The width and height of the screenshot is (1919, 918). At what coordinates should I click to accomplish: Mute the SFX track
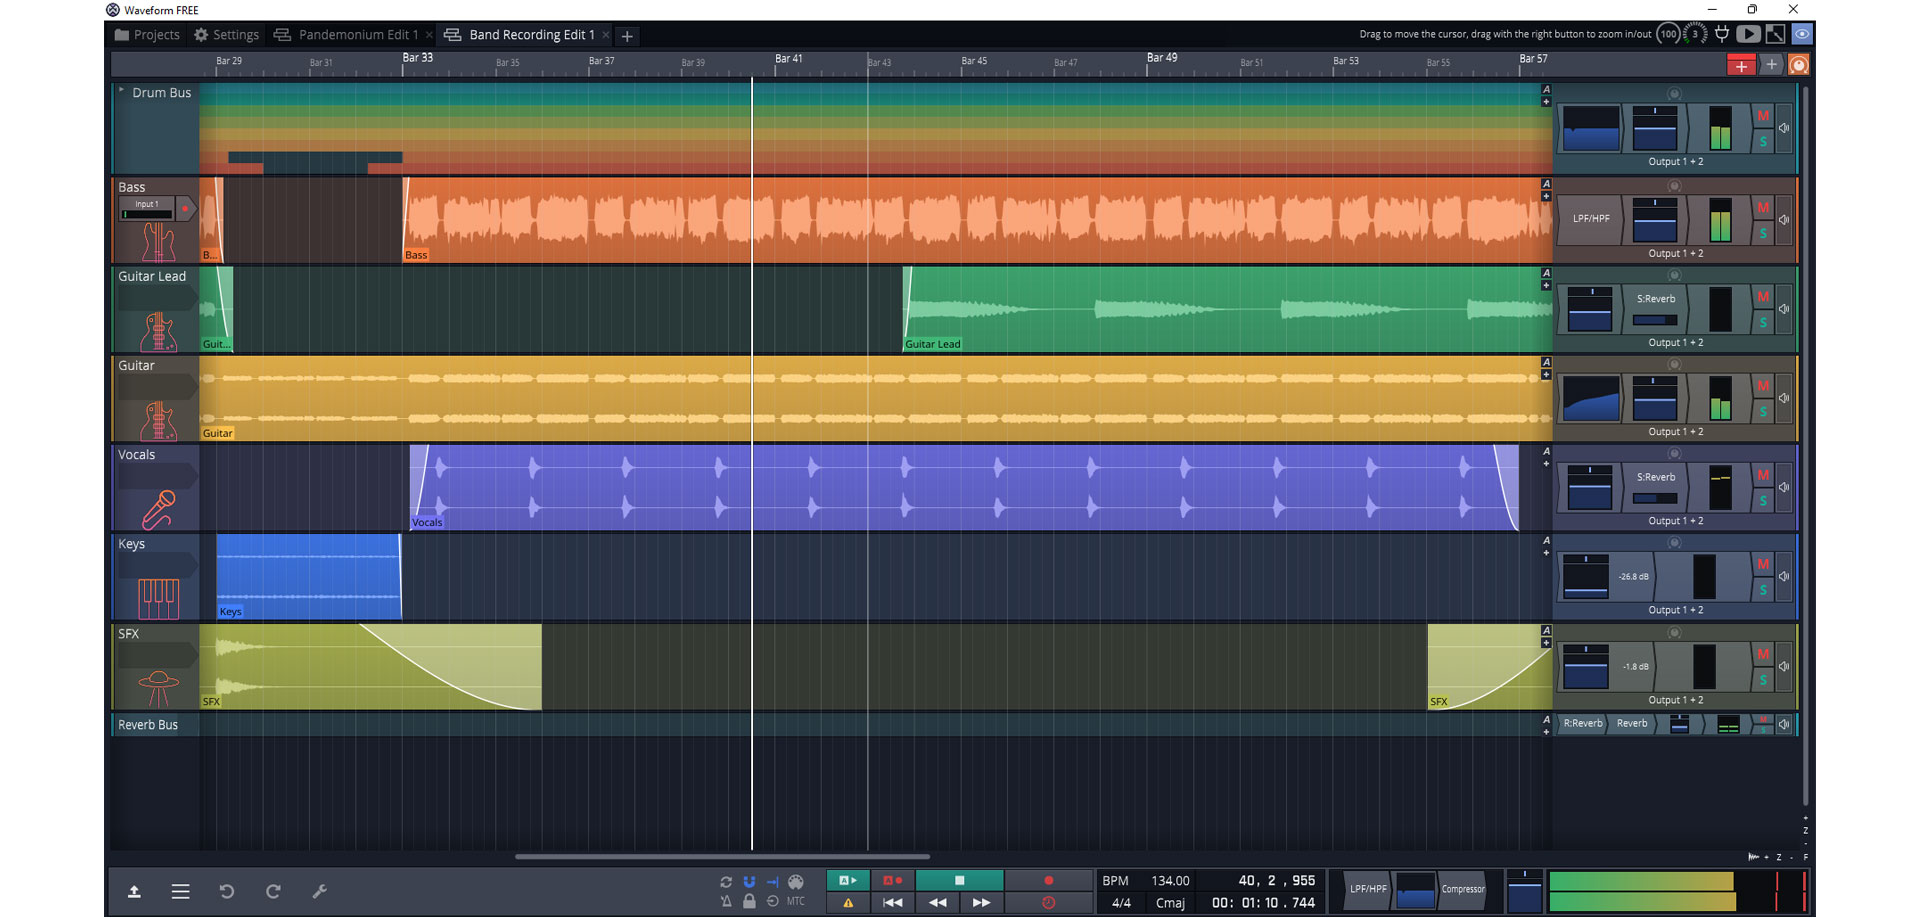(1763, 654)
